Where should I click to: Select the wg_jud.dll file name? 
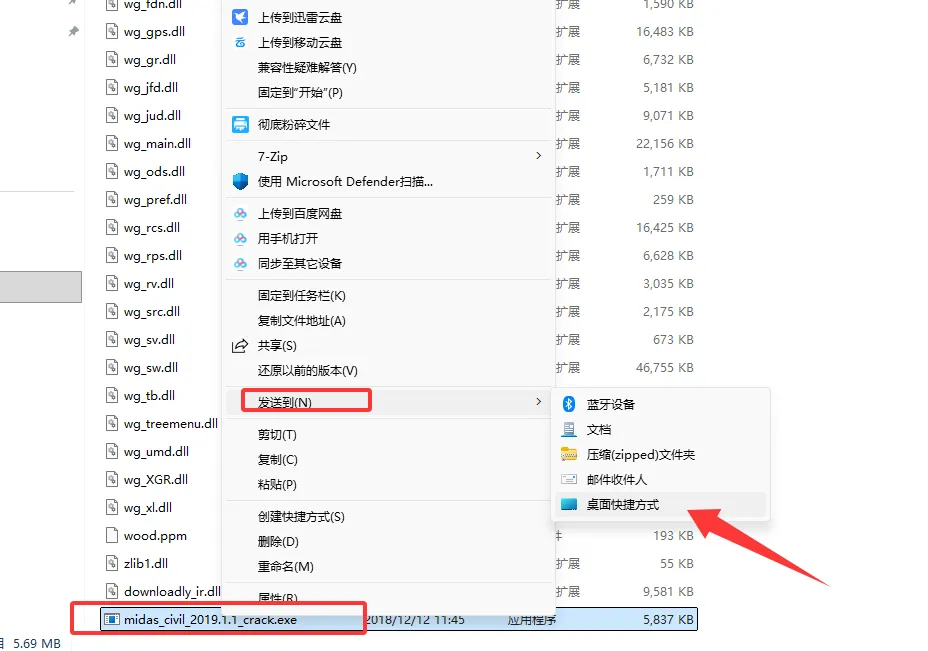[x=152, y=115]
